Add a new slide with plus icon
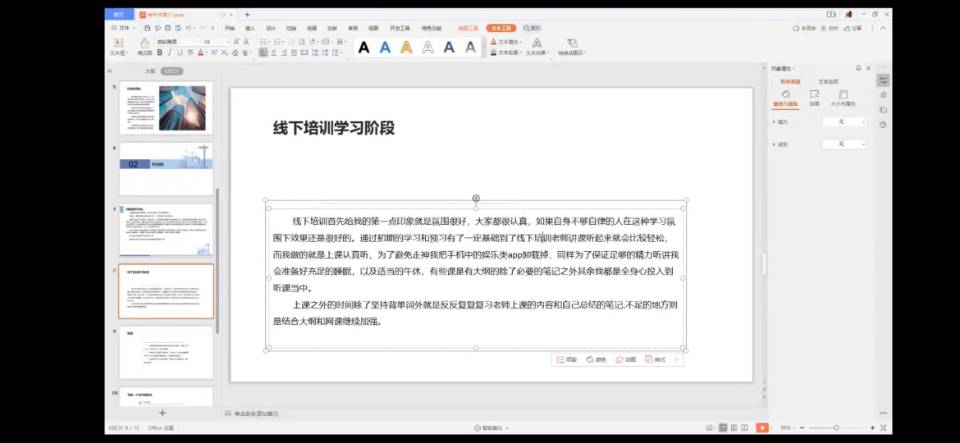This screenshot has width=960, height=443. coord(163,413)
